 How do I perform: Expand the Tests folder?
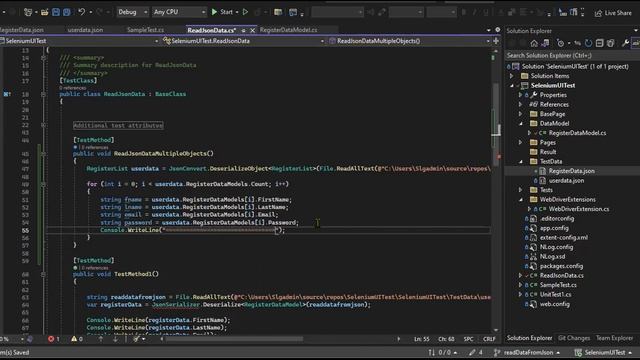tap(520, 190)
